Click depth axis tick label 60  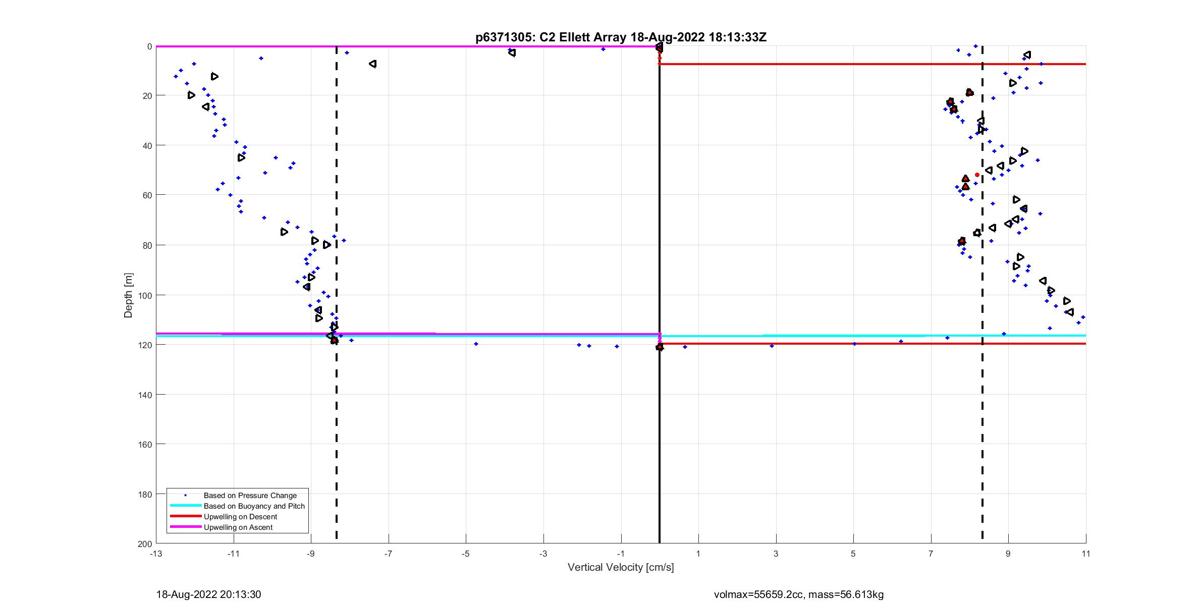pyautogui.click(x=145, y=195)
